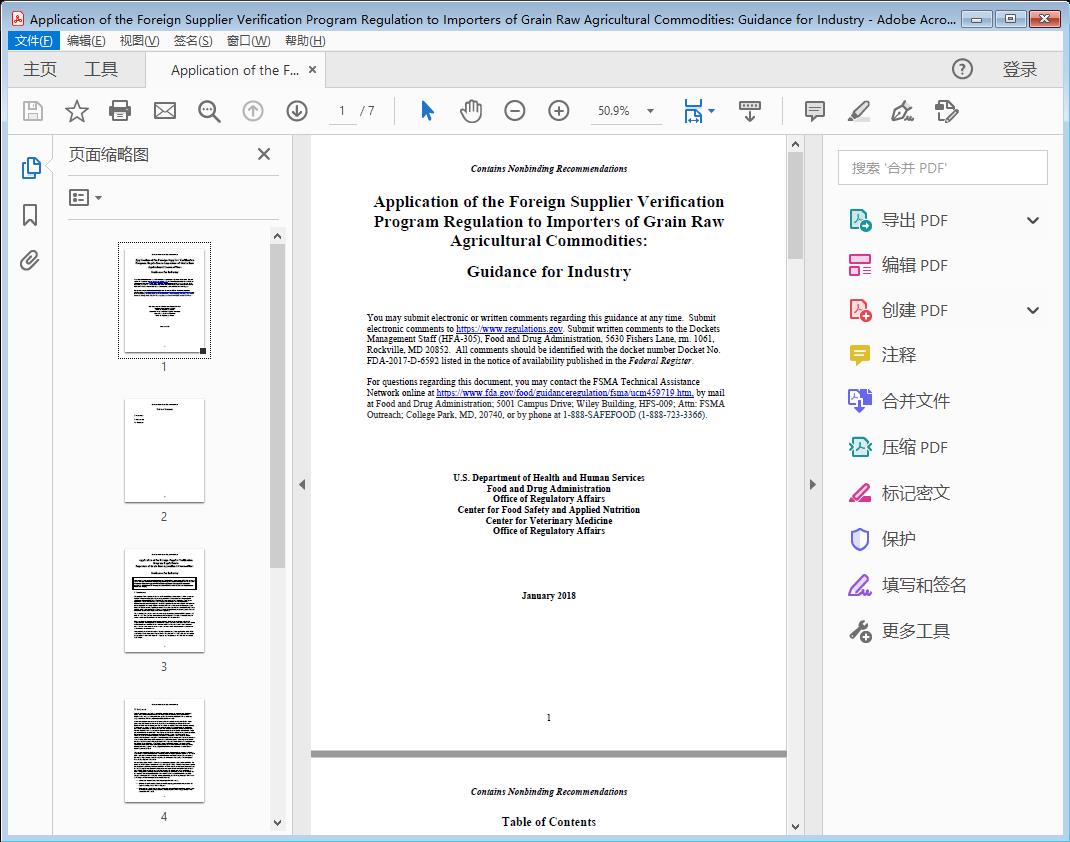Image resolution: width=1070 pixels, height=842 pixels.
Task: Switch to presentation reading mode
Action: pos(750,111)
